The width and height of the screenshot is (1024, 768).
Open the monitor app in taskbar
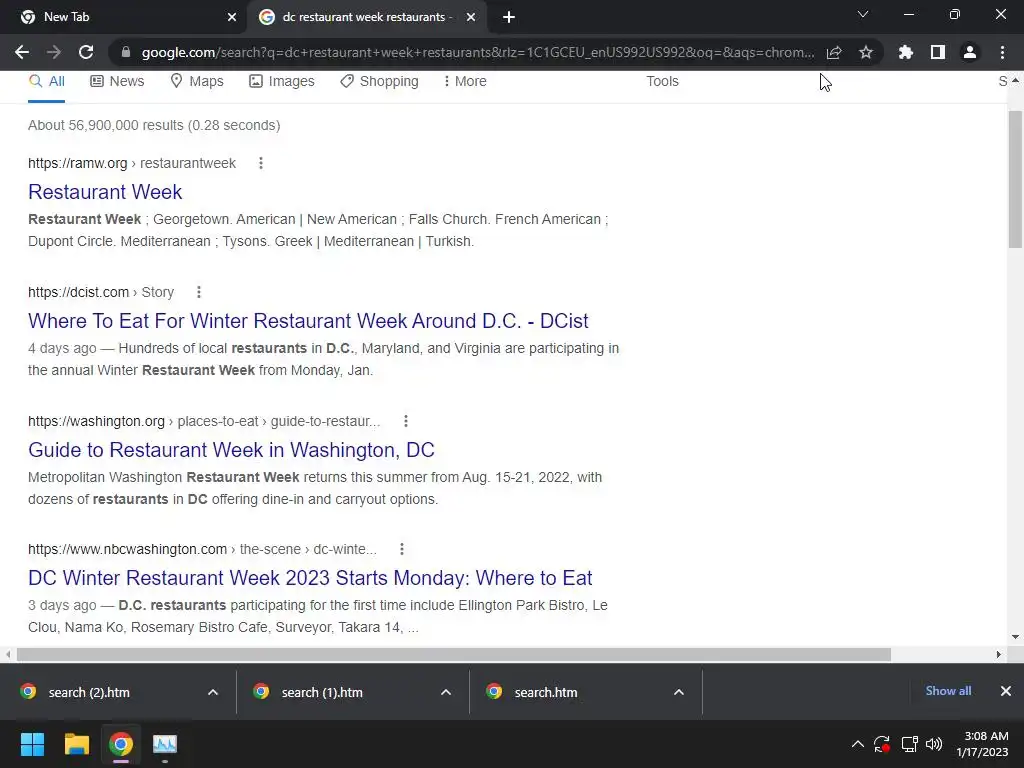(x=165, y=744)
